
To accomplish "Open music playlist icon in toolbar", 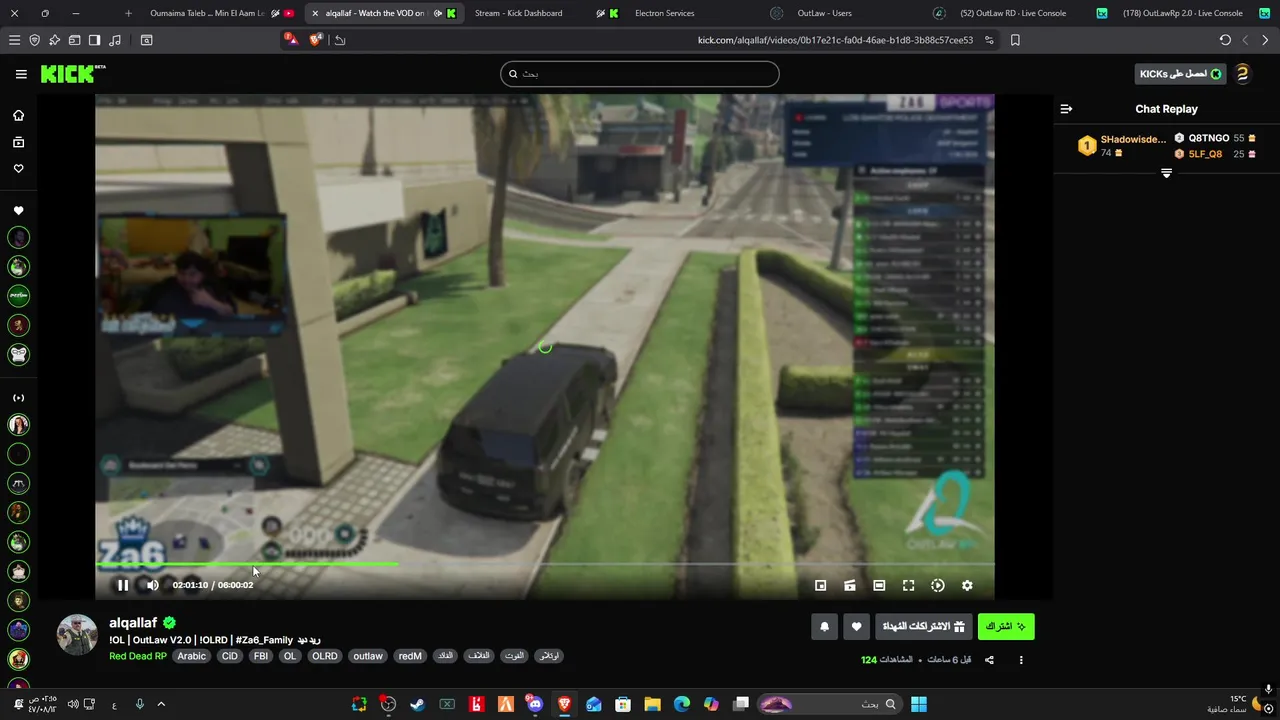I will pos(114,40).
